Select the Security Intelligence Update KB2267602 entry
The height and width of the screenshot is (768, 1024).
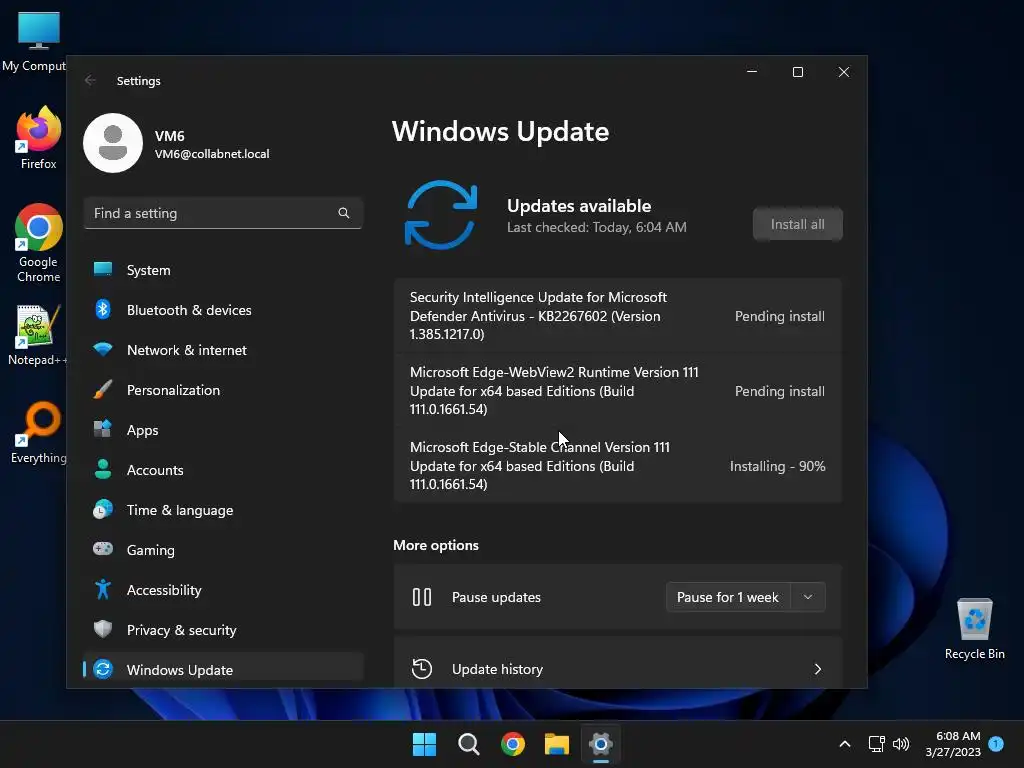click(617, 315)
